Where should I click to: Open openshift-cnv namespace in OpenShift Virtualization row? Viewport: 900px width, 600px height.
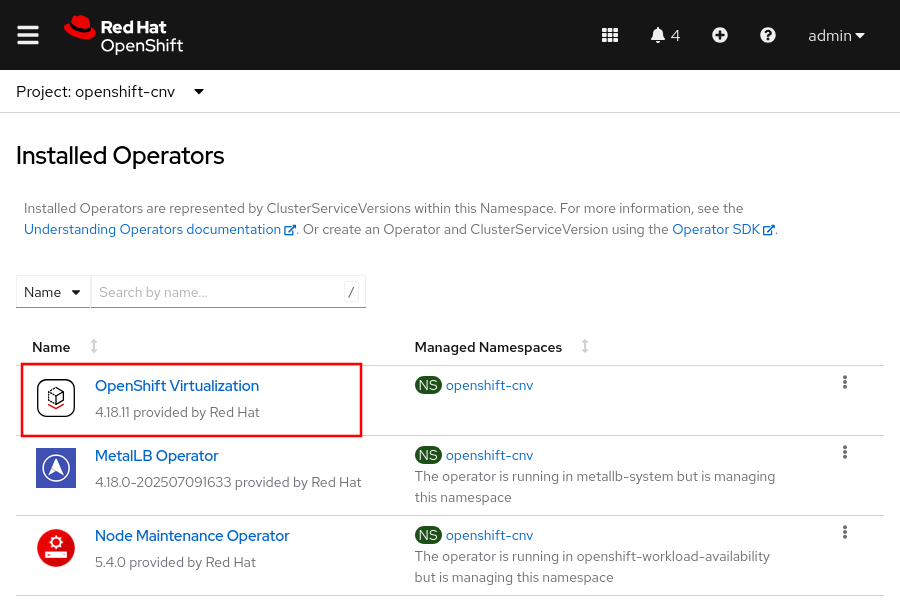[x=490, y=385]
